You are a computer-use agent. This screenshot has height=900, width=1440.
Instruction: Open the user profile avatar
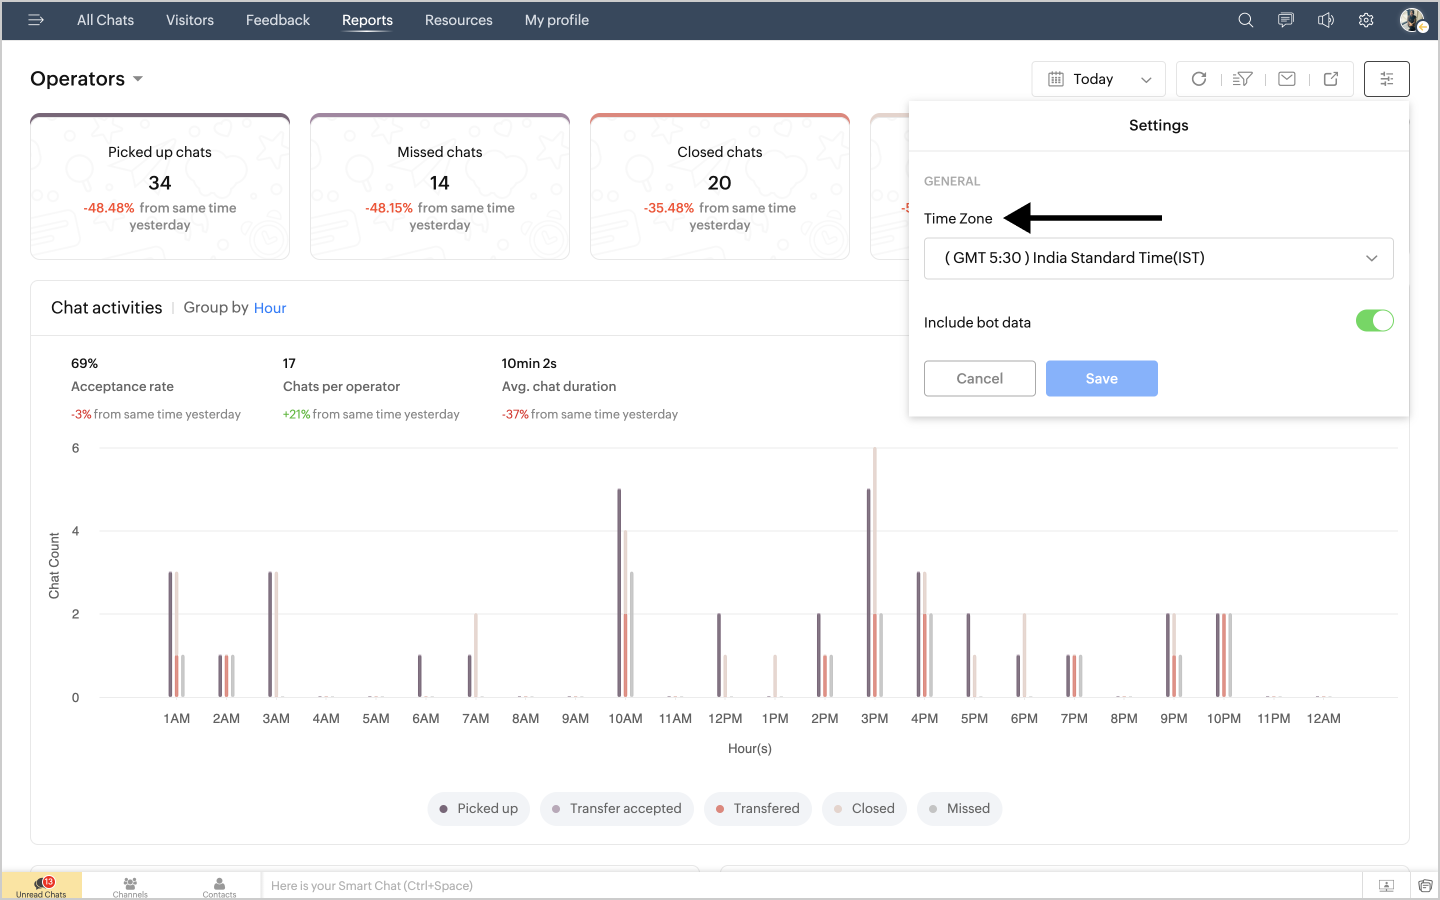point(1412,20)
